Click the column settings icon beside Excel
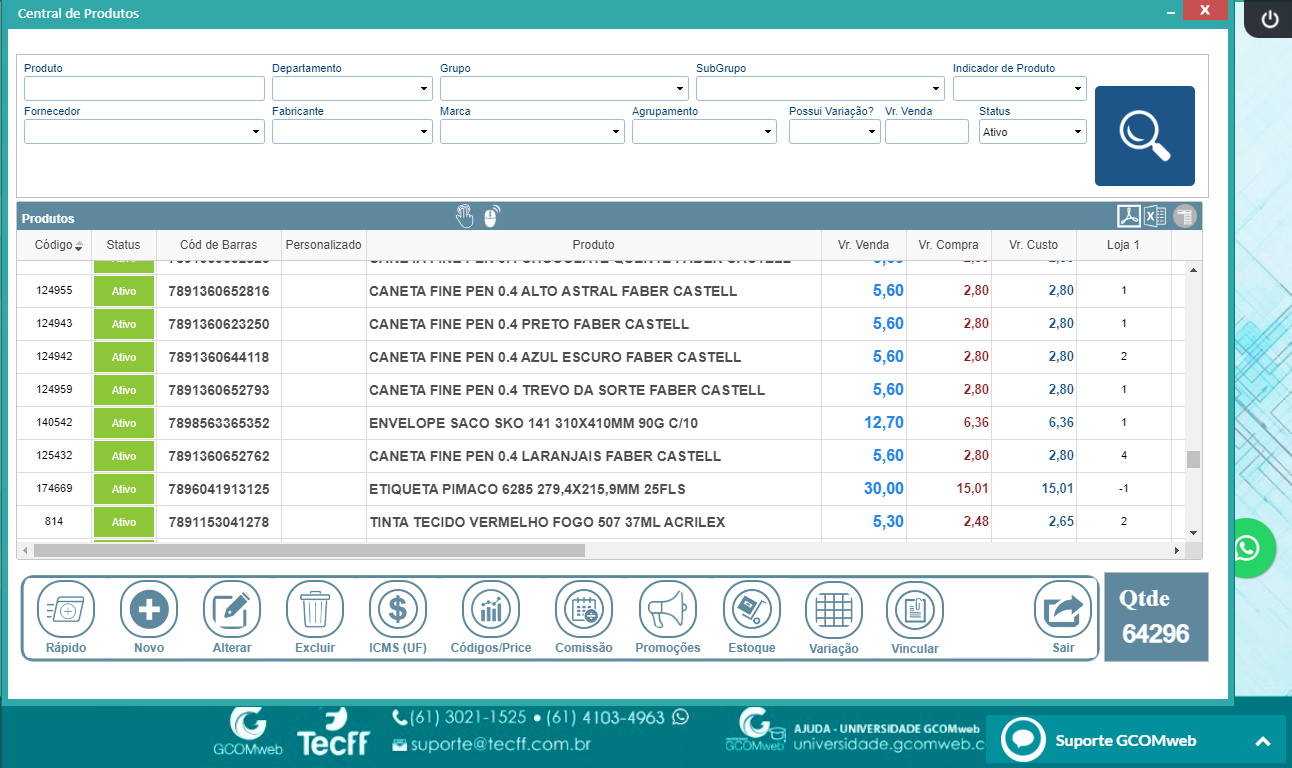Screen dimensions: 1292x768 (1185, 216)
